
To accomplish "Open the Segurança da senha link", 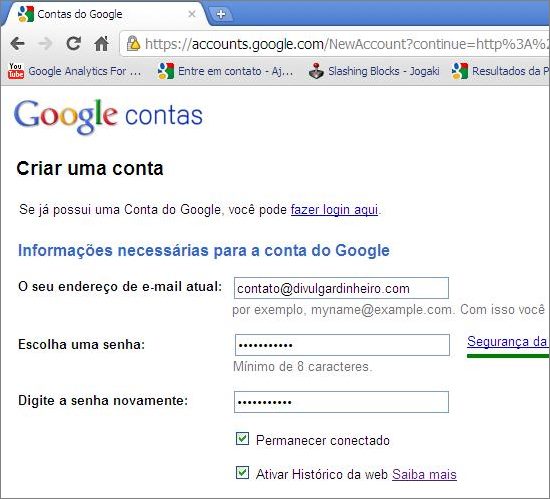I will (x=508, y=342).
